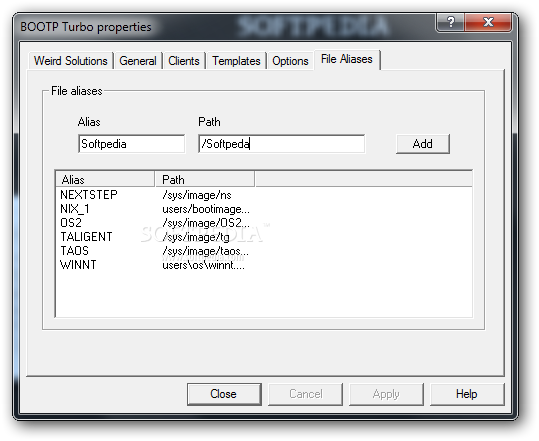Click the /sys/image/OS2... path cell
539x441 pixels.
pos(206,223)
